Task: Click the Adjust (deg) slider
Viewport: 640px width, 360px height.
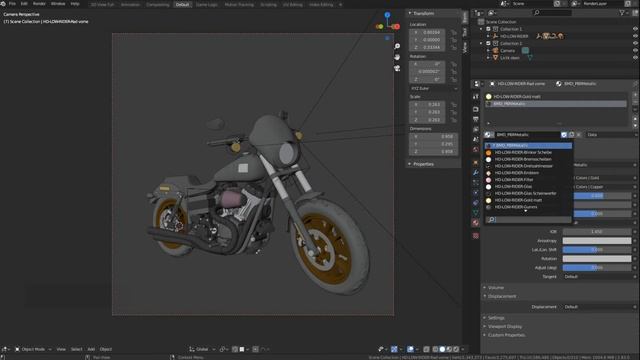Action: 597,268
